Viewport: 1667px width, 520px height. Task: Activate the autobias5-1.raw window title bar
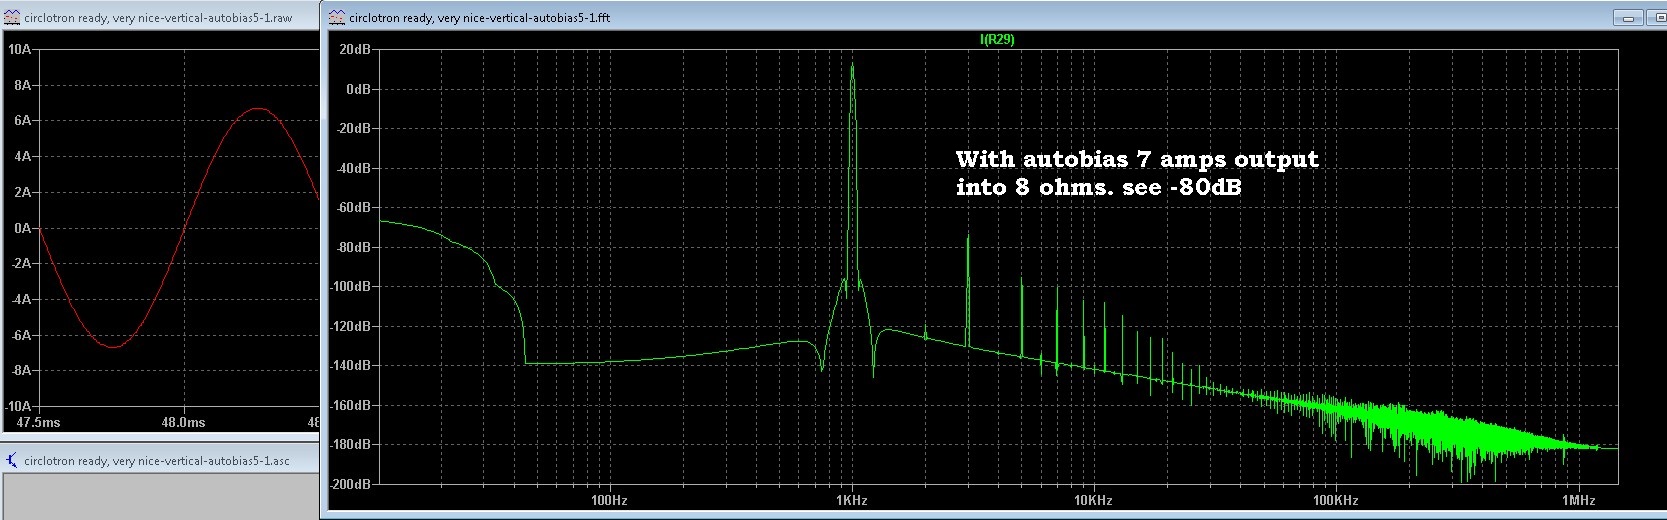pyautogui.click(x=160, y=18)
